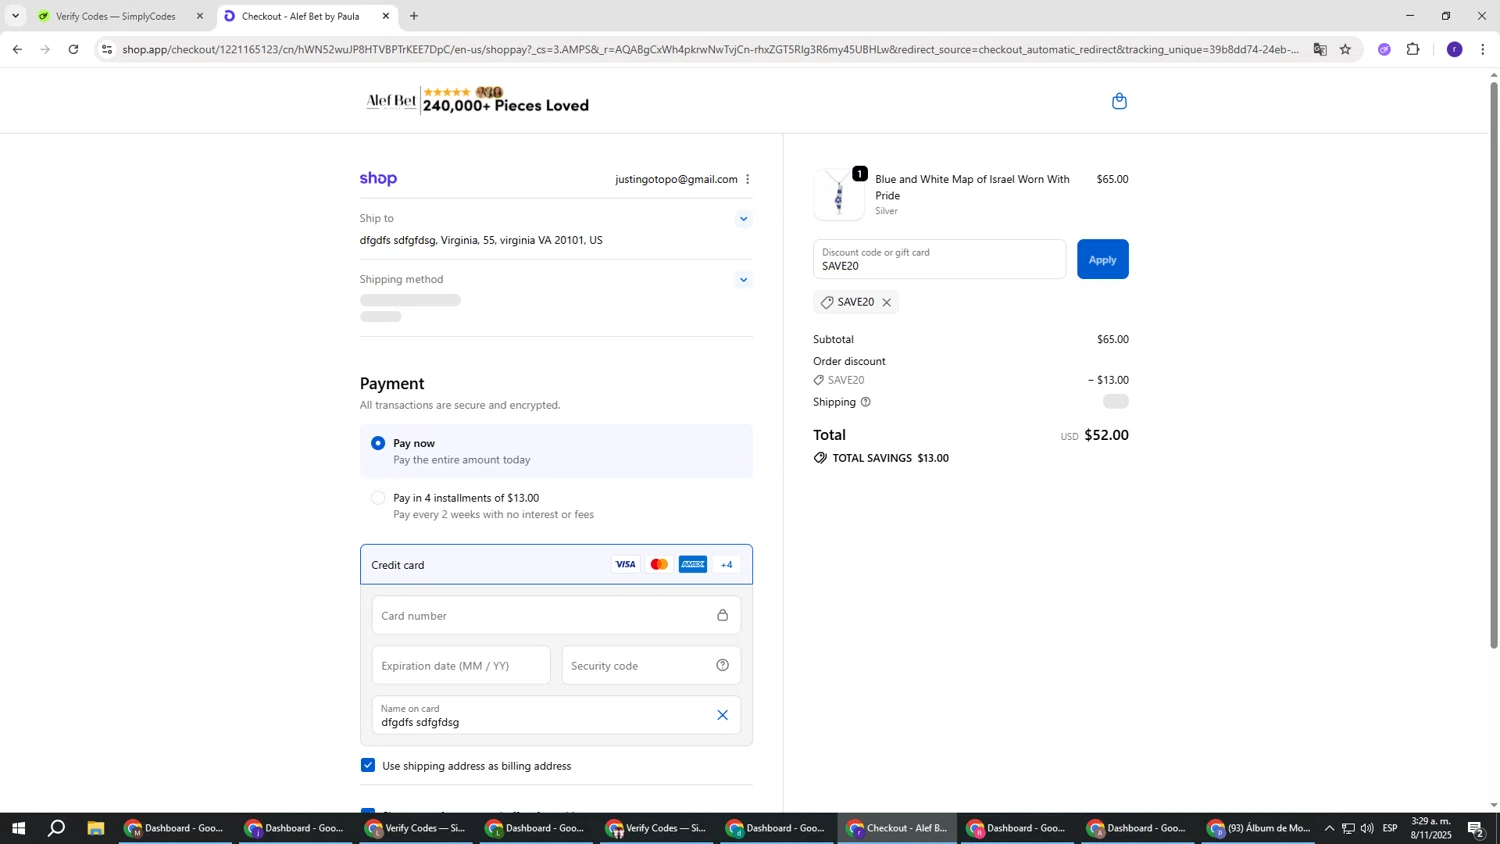Click the American Express logo
Screen dimensions: 1500x844
click(x=693, y=565)
